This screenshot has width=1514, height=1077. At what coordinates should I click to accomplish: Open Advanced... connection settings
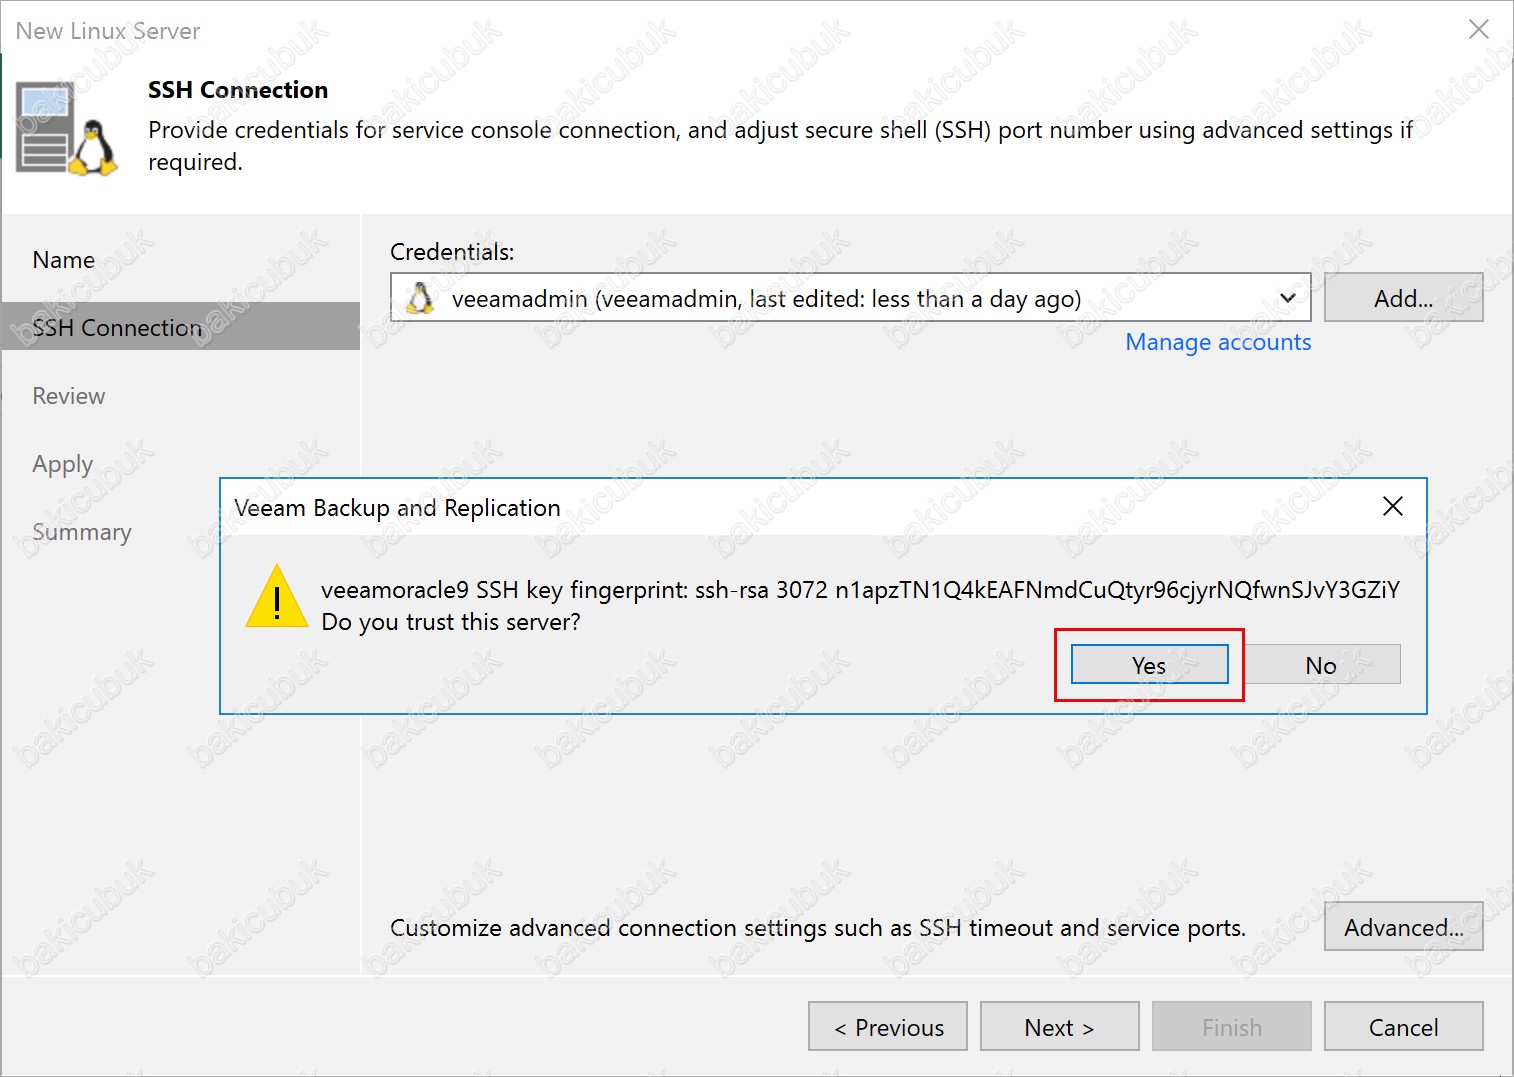pos(1403,927)
